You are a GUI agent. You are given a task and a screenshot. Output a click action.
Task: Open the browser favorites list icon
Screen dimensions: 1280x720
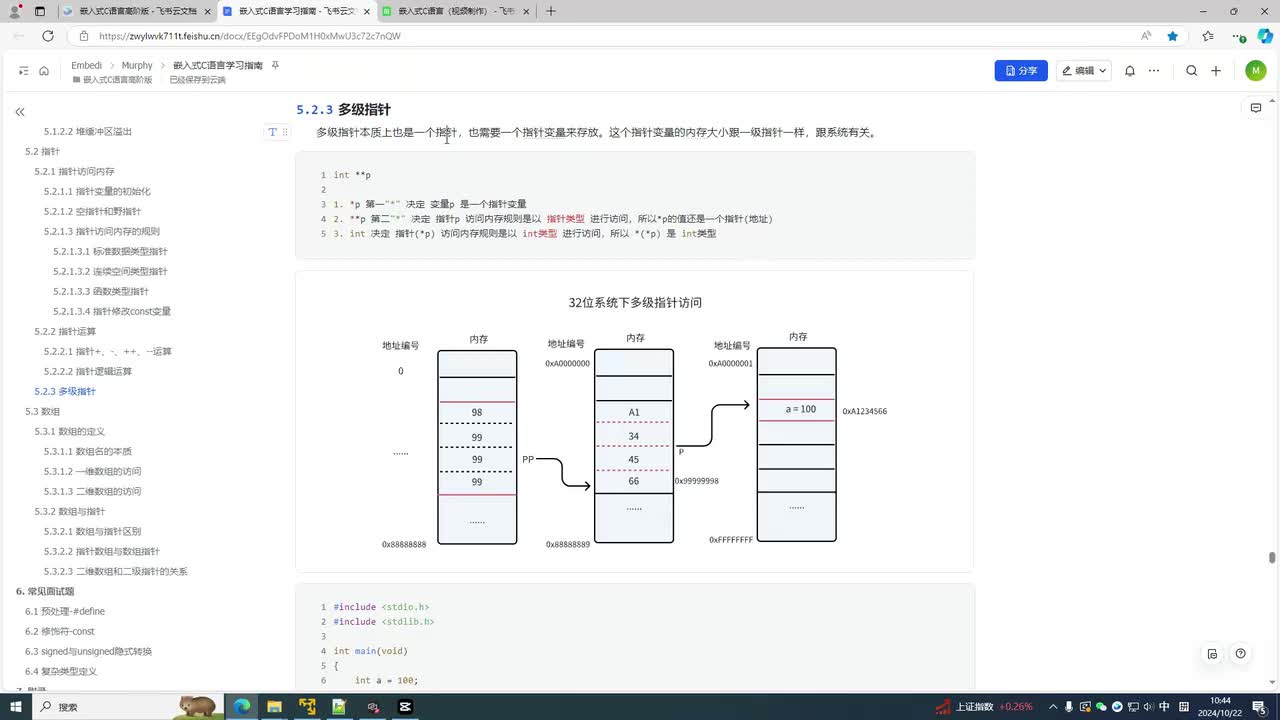click(1208, 36)
